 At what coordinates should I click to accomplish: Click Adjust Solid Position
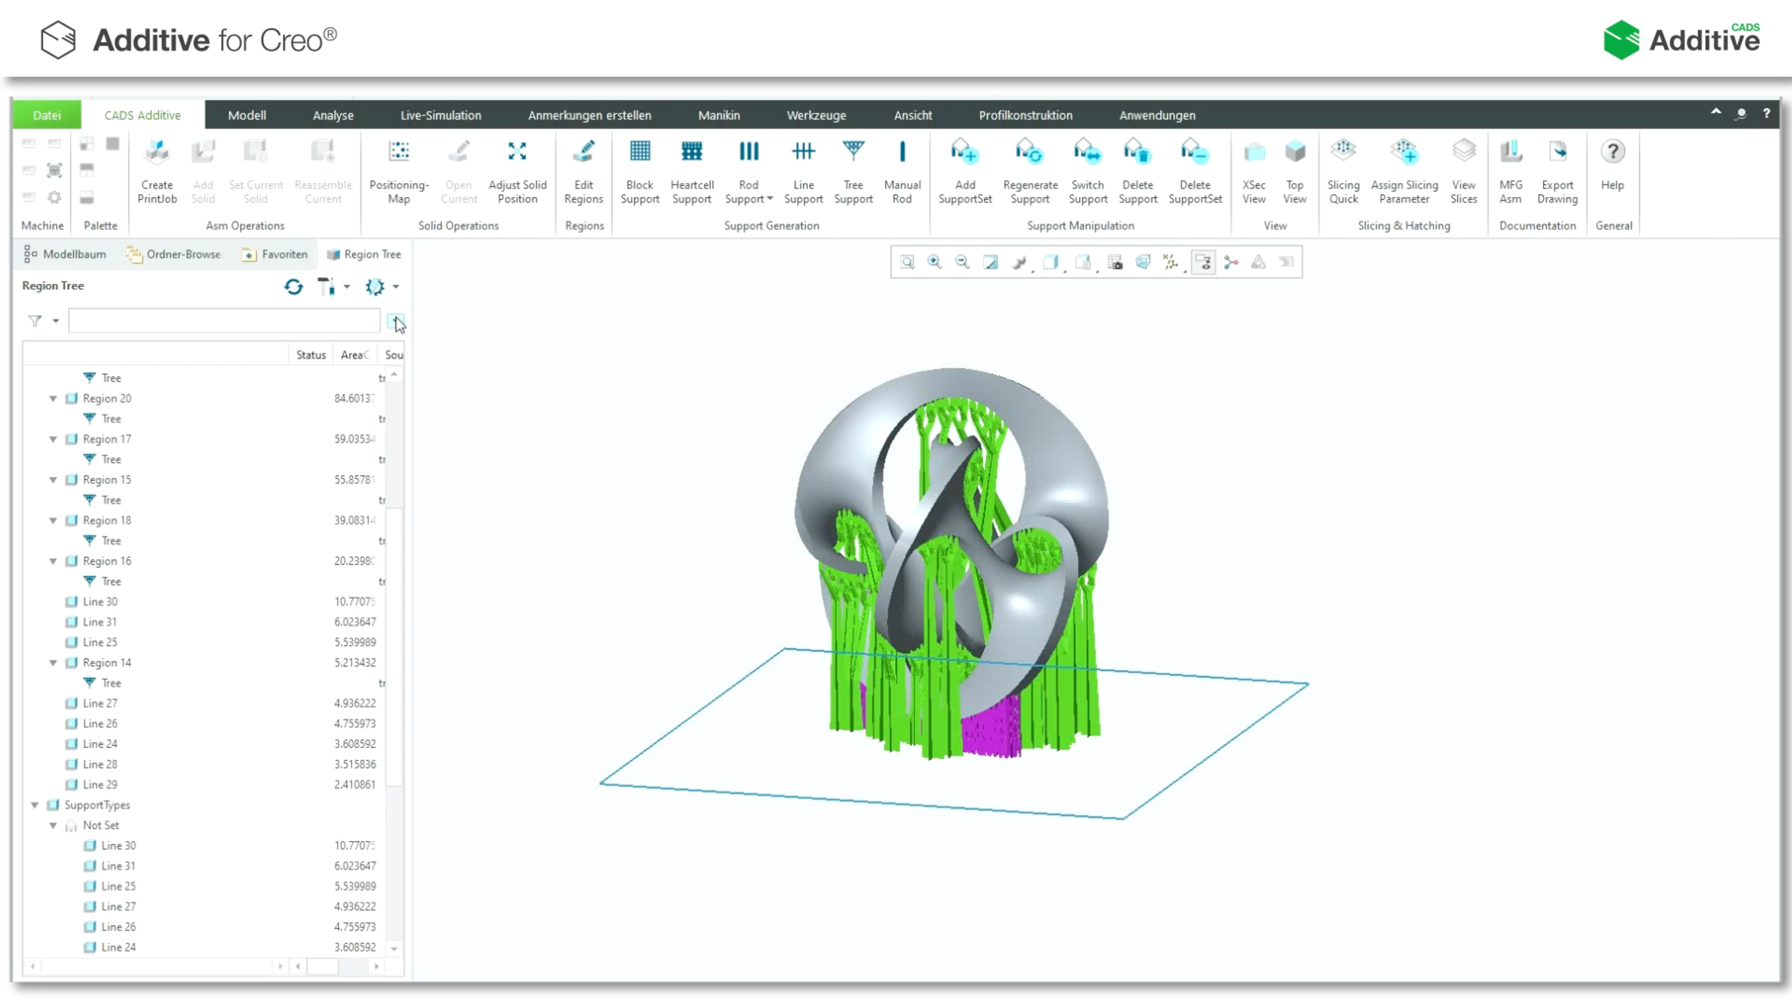point(517,171)
